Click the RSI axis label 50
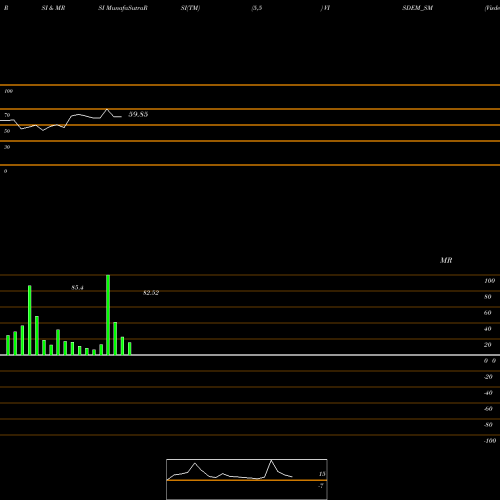 click(7, 131)
